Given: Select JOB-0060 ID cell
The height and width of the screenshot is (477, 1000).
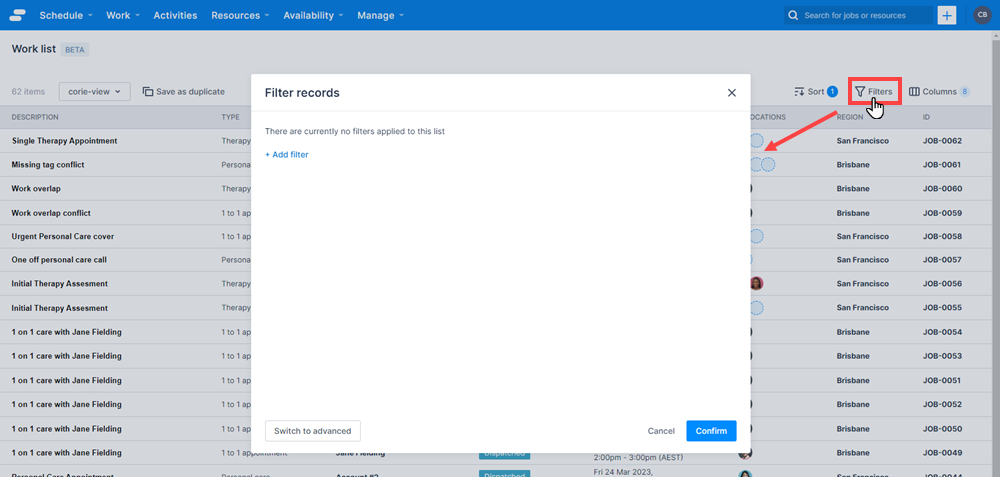Looking at the screenshot, I should [942, 189].
